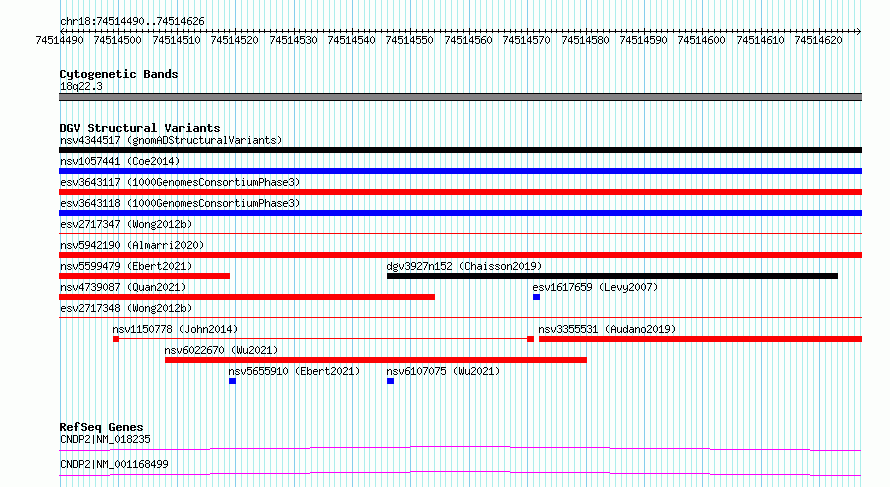Select the short red nsv5599479 bar
Image resolution: width=890 pixels, height=487 pixels.
(144, 276)
